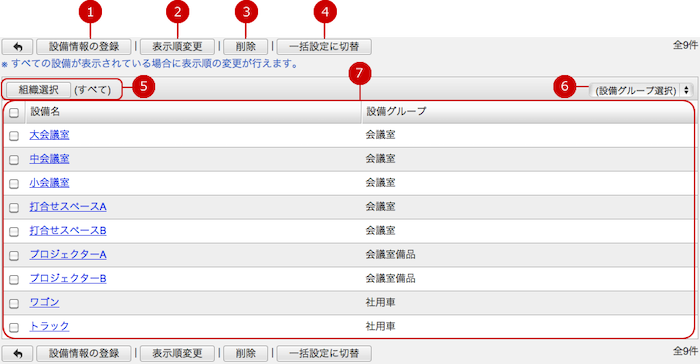Viewport: 700px width, 364px height.
Task: Click the top 全9件 count text
Action: point(685,45)
